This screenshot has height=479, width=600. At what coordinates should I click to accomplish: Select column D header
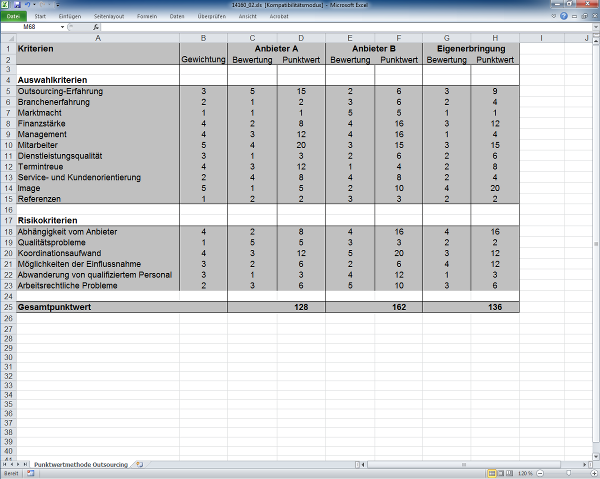pos(301,38)
